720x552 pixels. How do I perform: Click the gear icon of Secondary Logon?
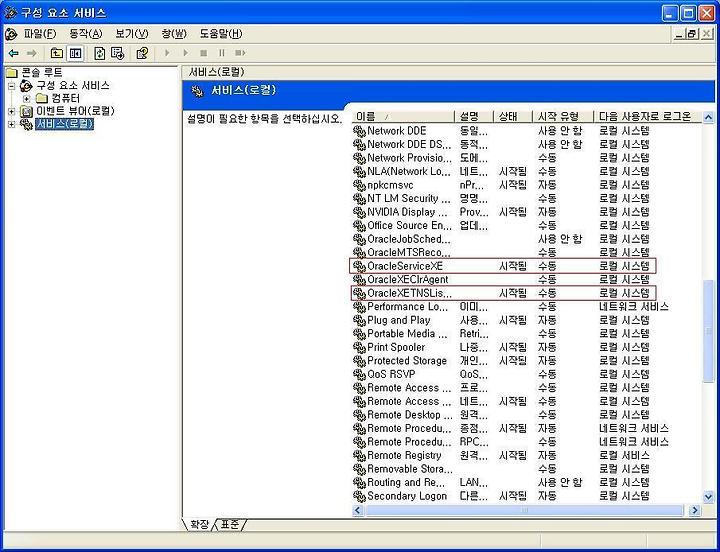359,496
